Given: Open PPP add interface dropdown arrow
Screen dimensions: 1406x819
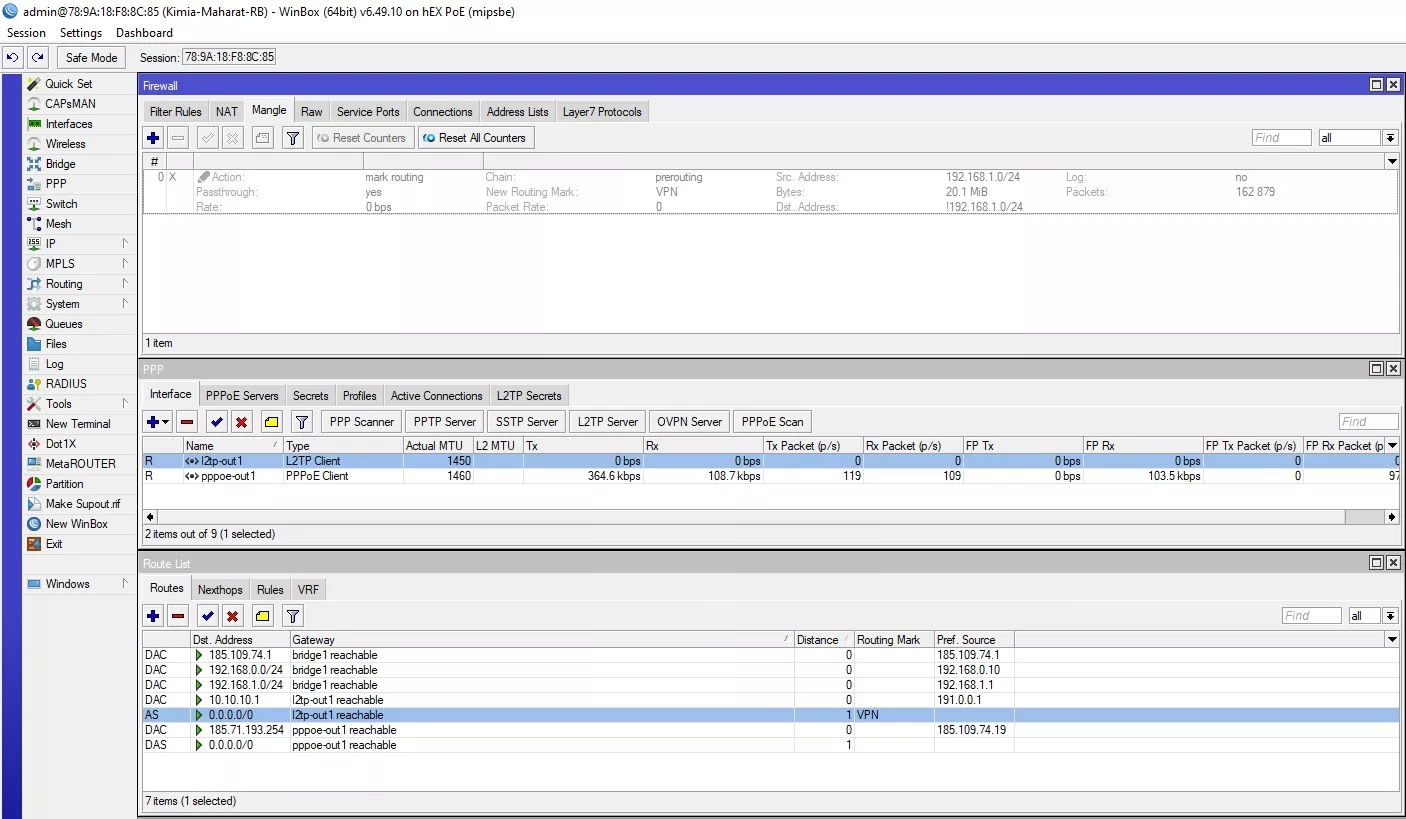Looking at the screenshot, I should [x=166, y=422].
